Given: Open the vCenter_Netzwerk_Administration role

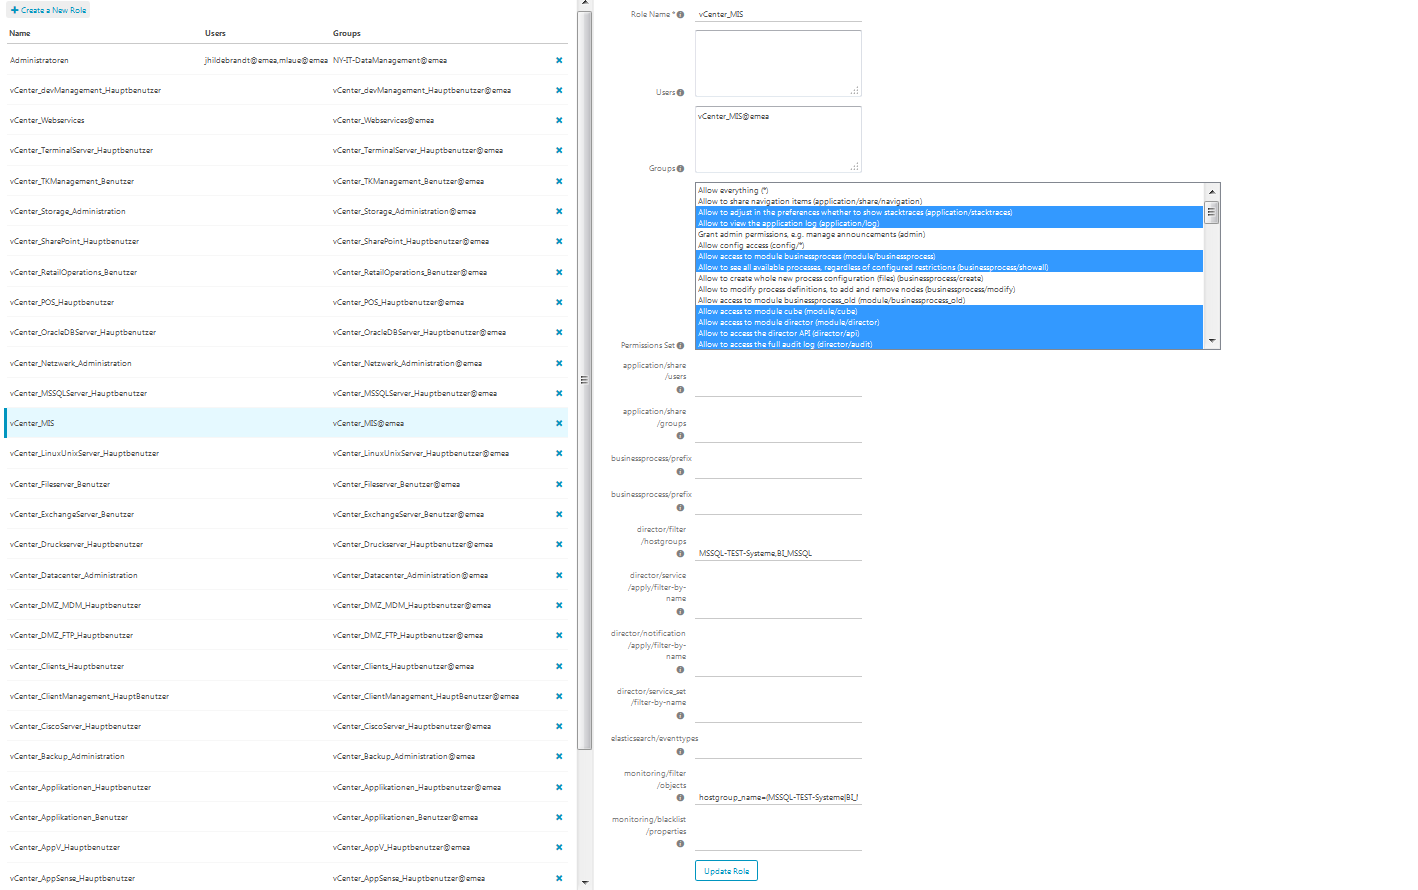Looking at the screenshot, I should point(70,363).
